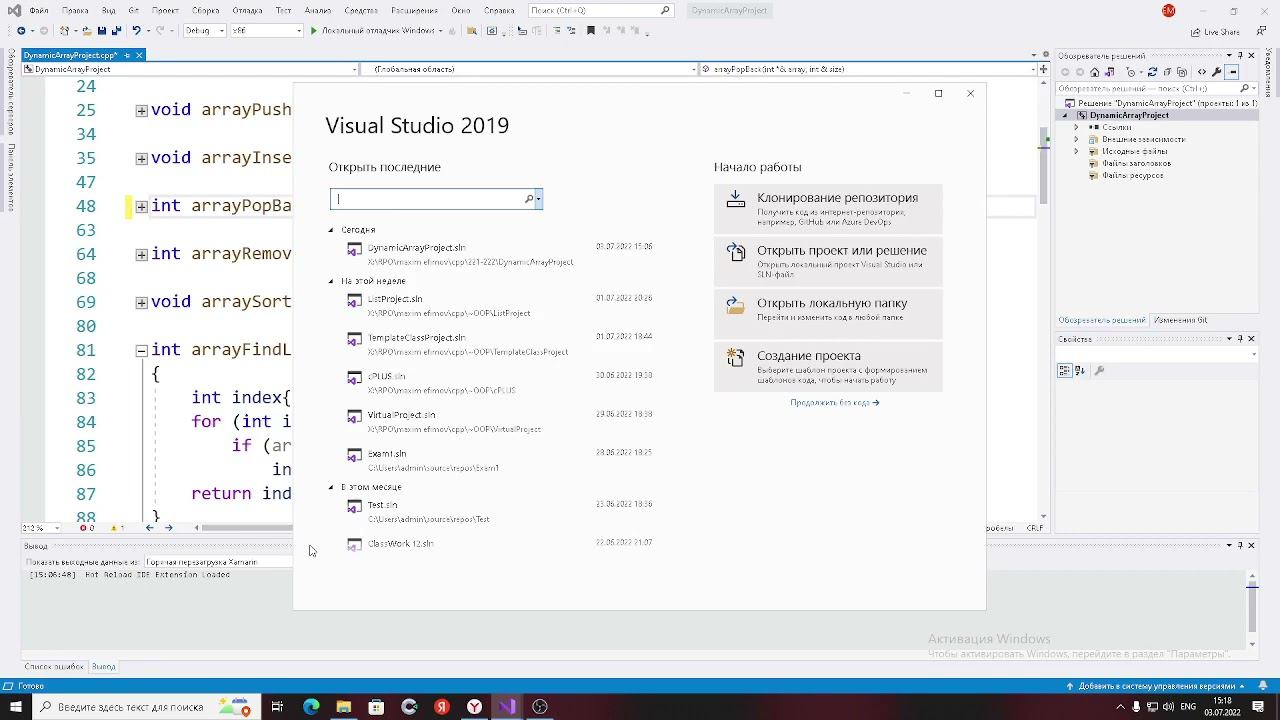Switch to the 'Список ошибок' tab
Image resolution: width=1280 pixels, height=720 pixels.
point(54,666)
